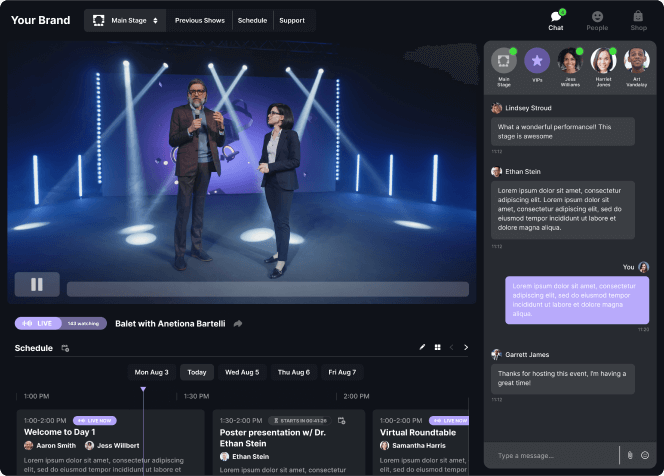Select the Today date button
This screenshot has width=664, height=476.
(x=197, y=372)
